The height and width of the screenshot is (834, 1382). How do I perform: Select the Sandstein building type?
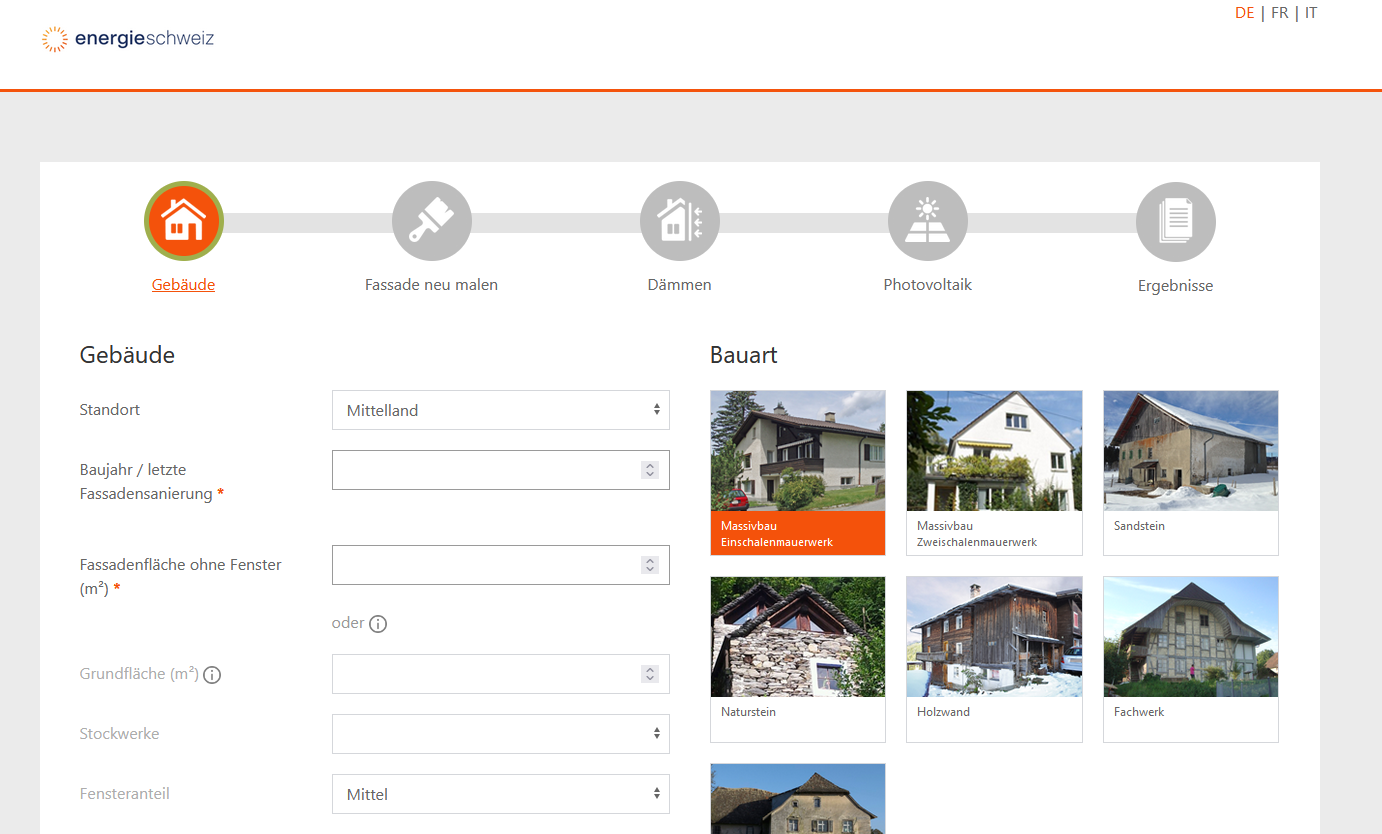click(1191, 473)
